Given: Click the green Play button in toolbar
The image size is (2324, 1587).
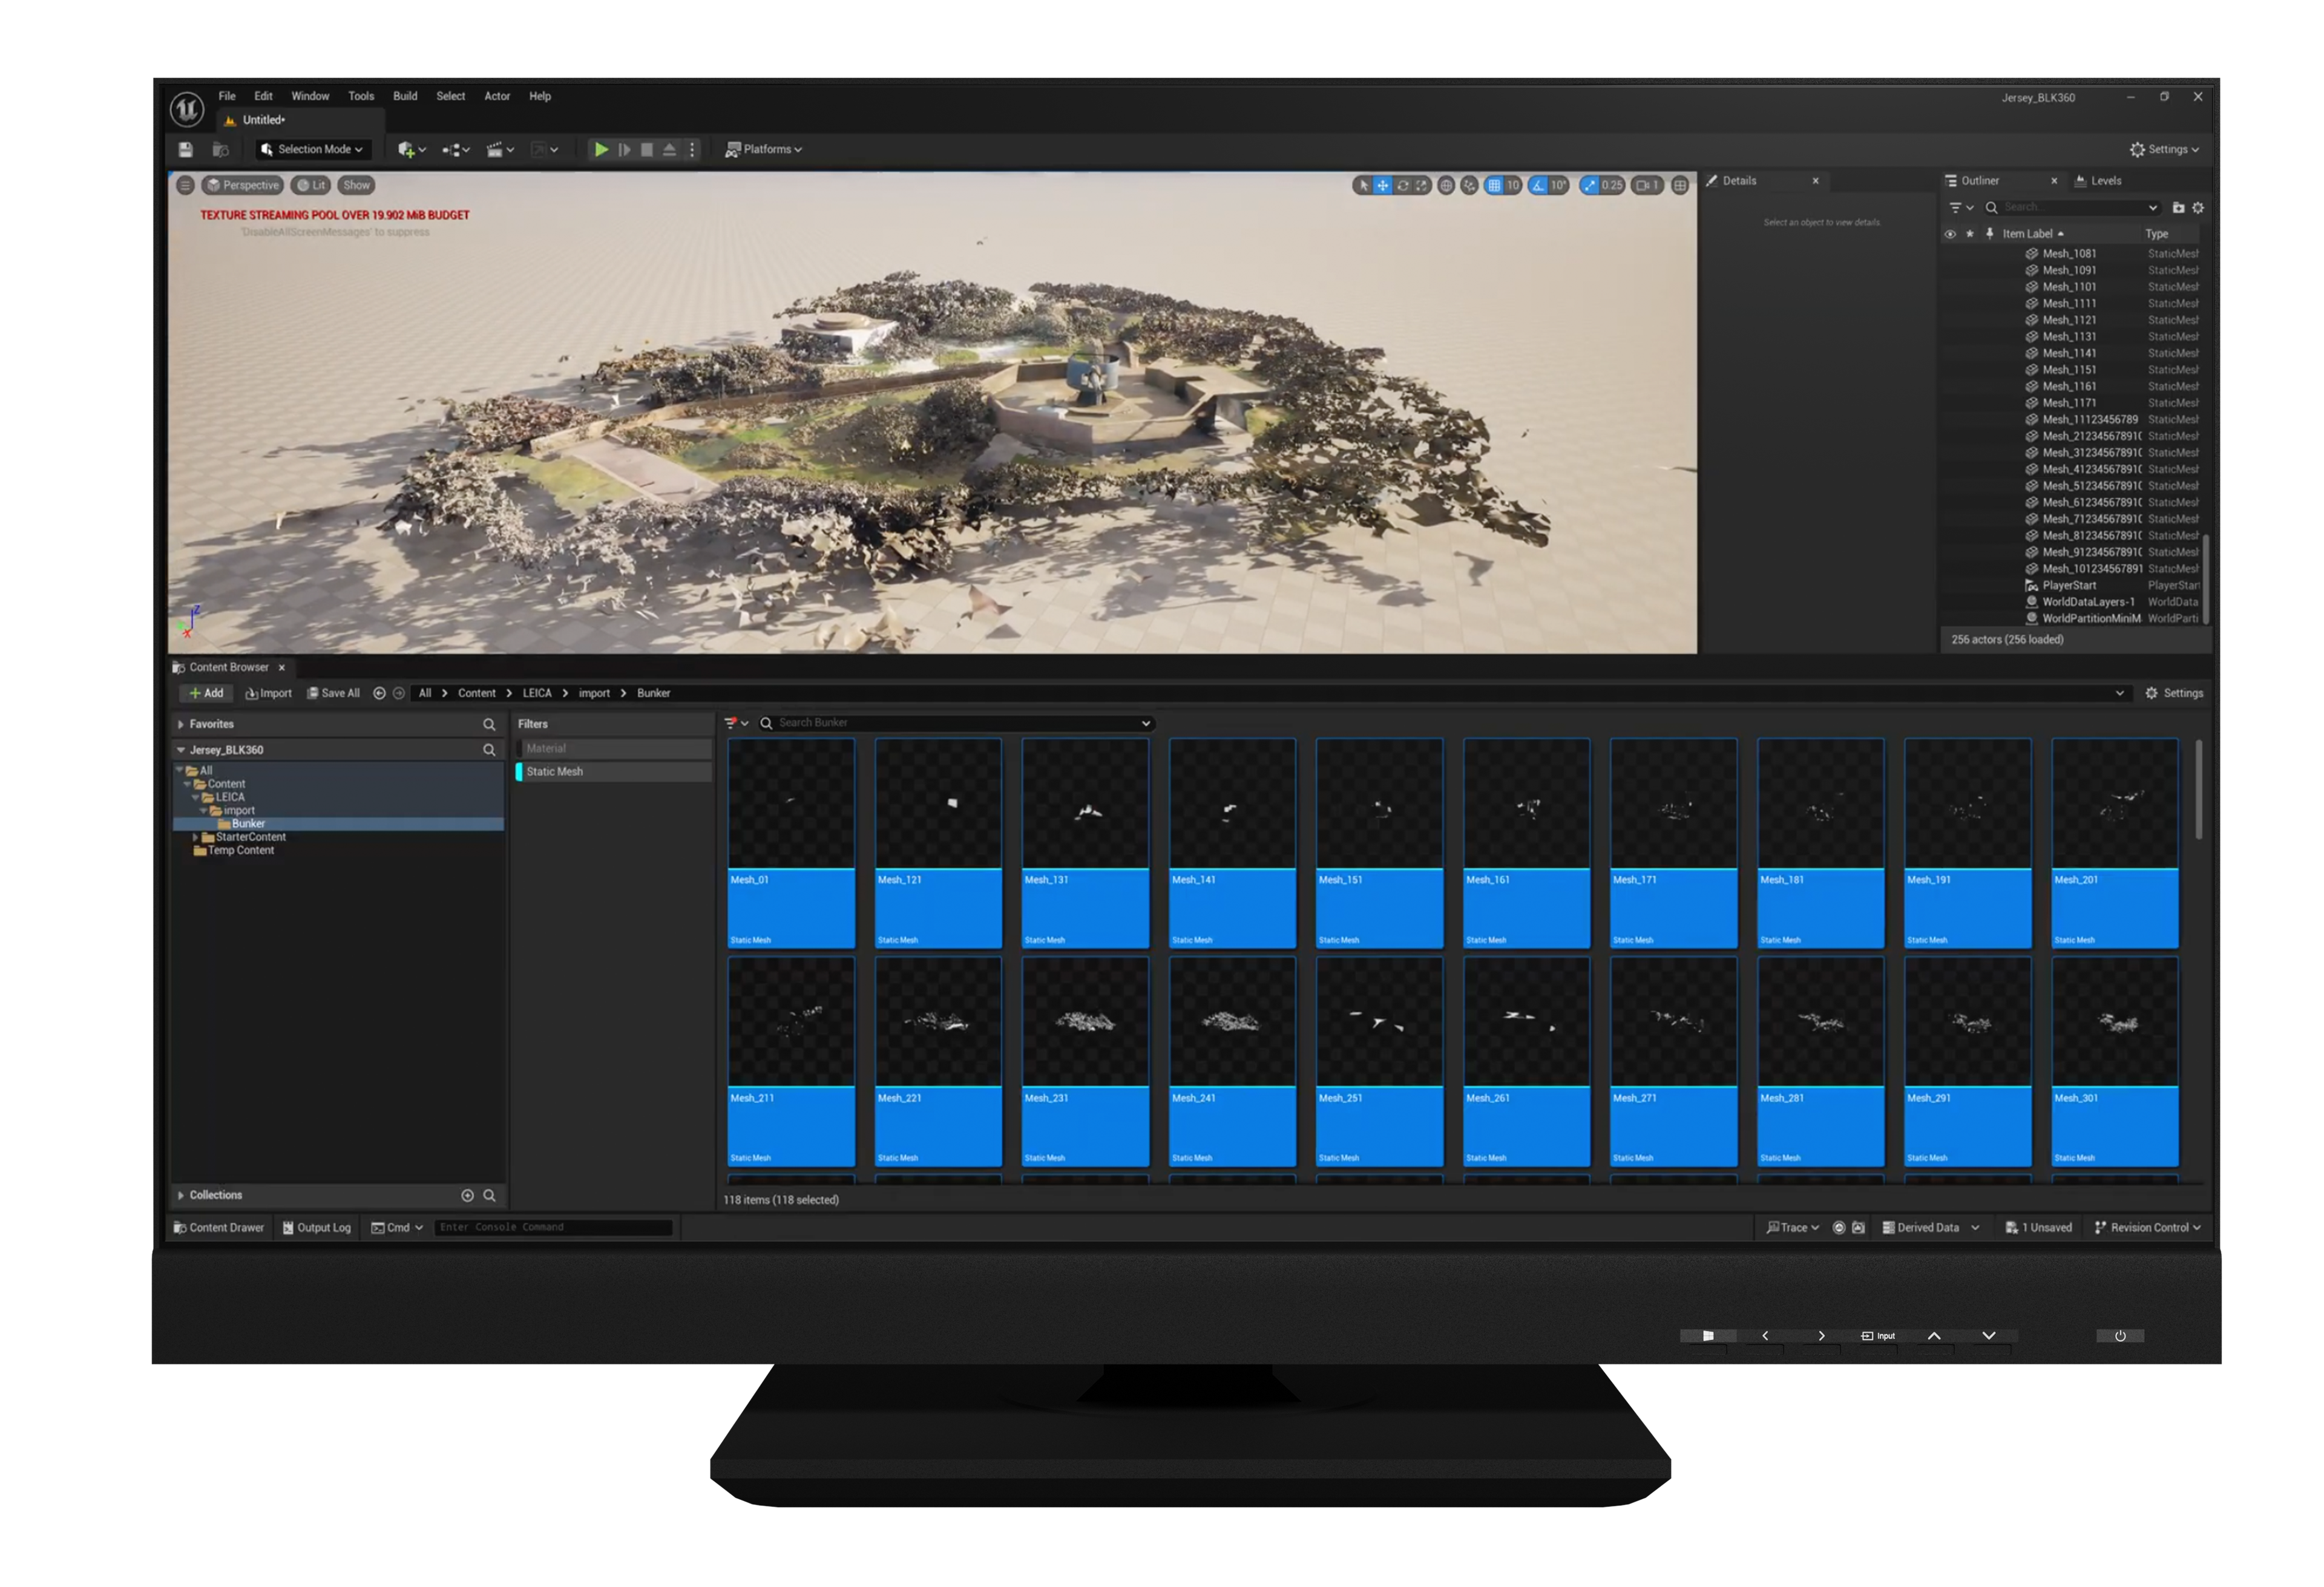Looking at the screenshot, I should pyautogui.click(x=601, y=149).
